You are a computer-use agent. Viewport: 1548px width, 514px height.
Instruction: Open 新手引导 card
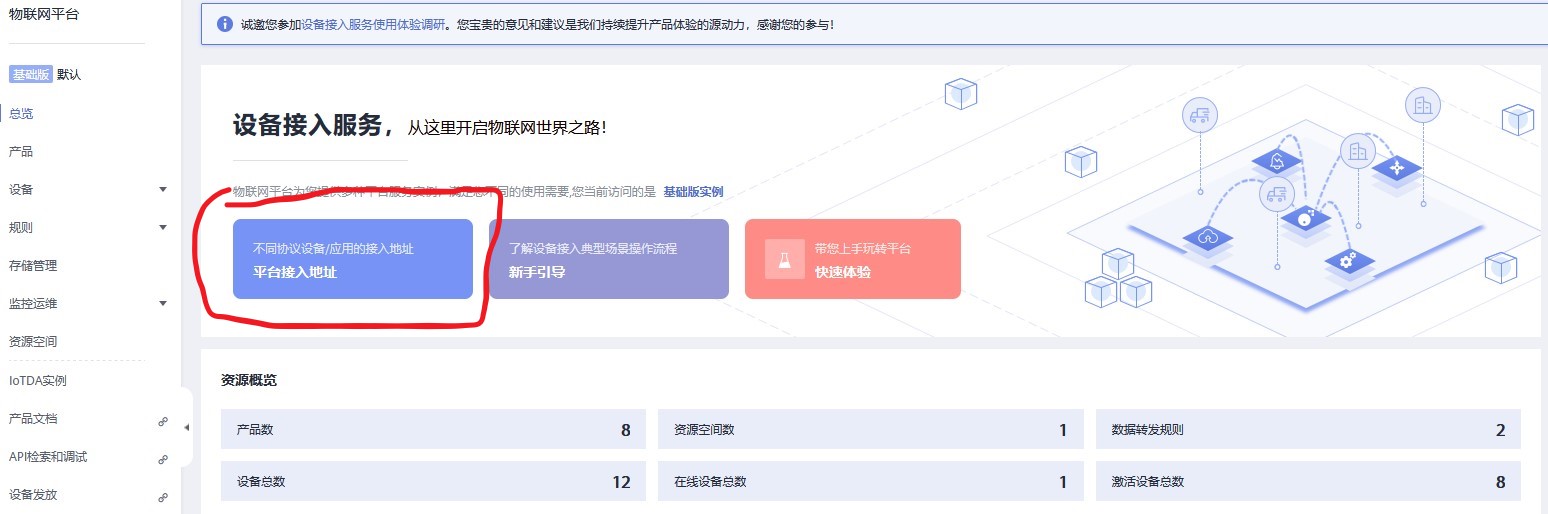tap(609, 259)
